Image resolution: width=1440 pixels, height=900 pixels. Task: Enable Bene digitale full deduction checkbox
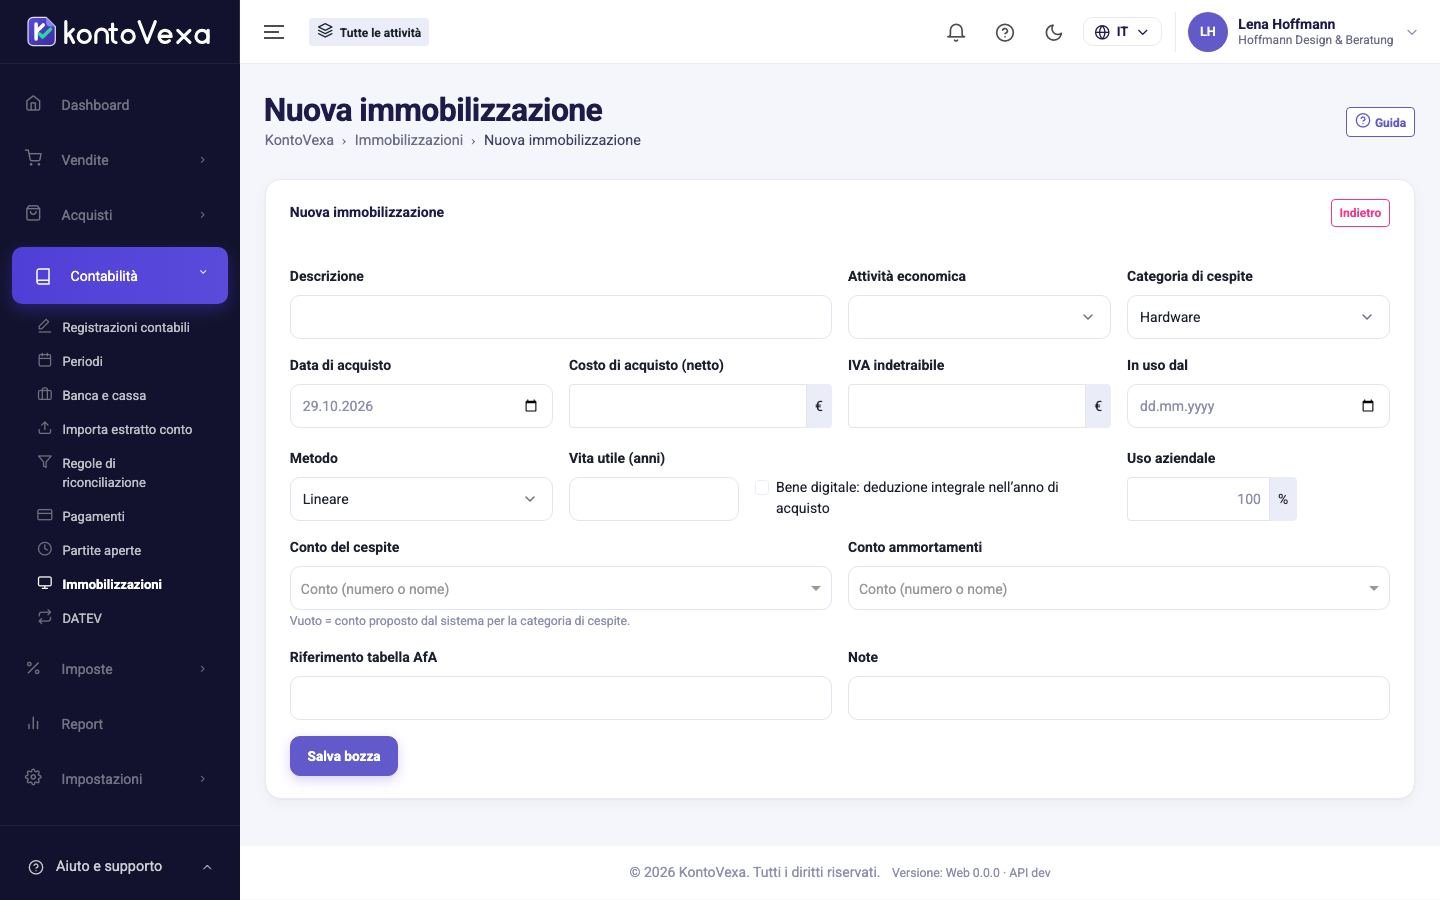(762, 487)
